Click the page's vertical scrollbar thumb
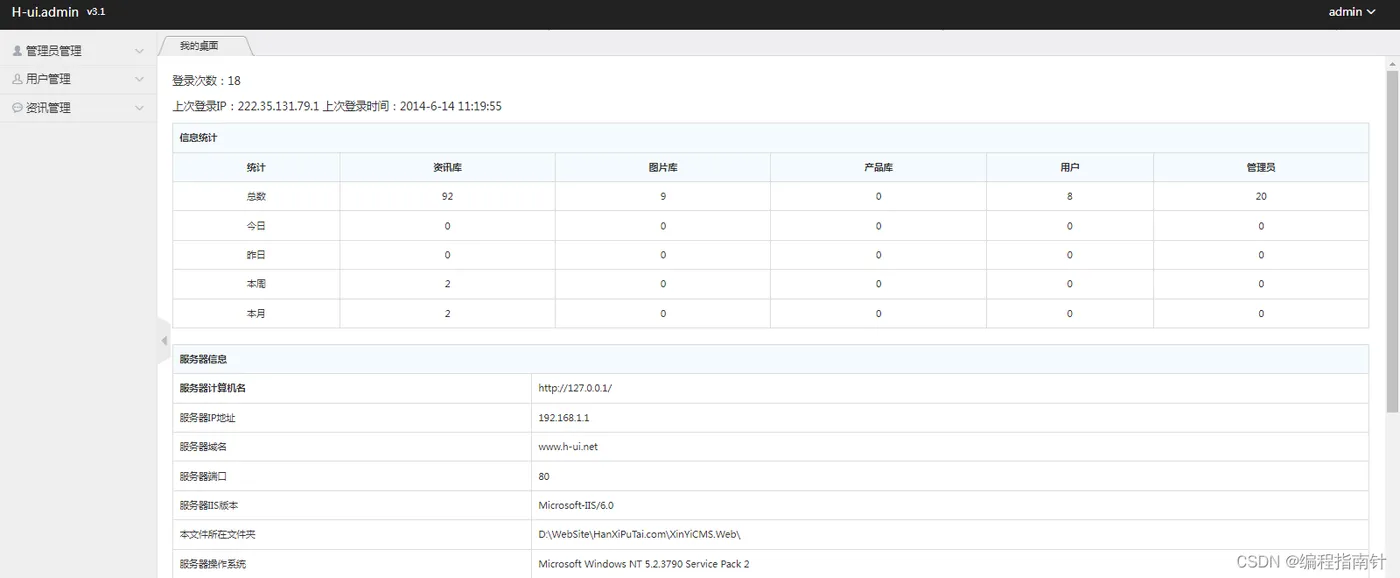 [x=1392, y=240]
